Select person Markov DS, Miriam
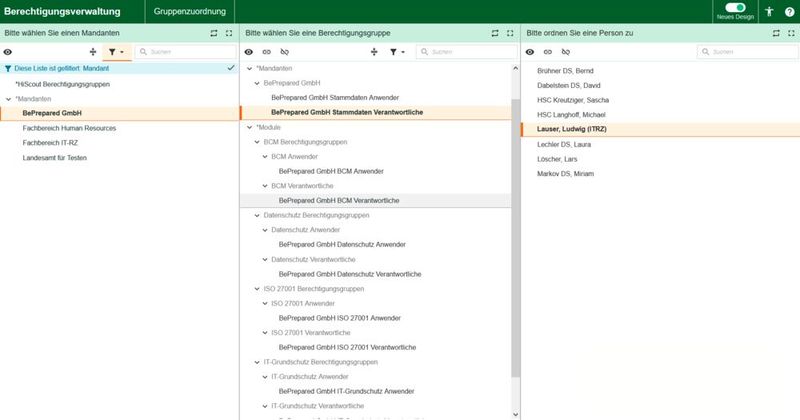This screenshot has height=420, width=800. [x=565, y=174]
